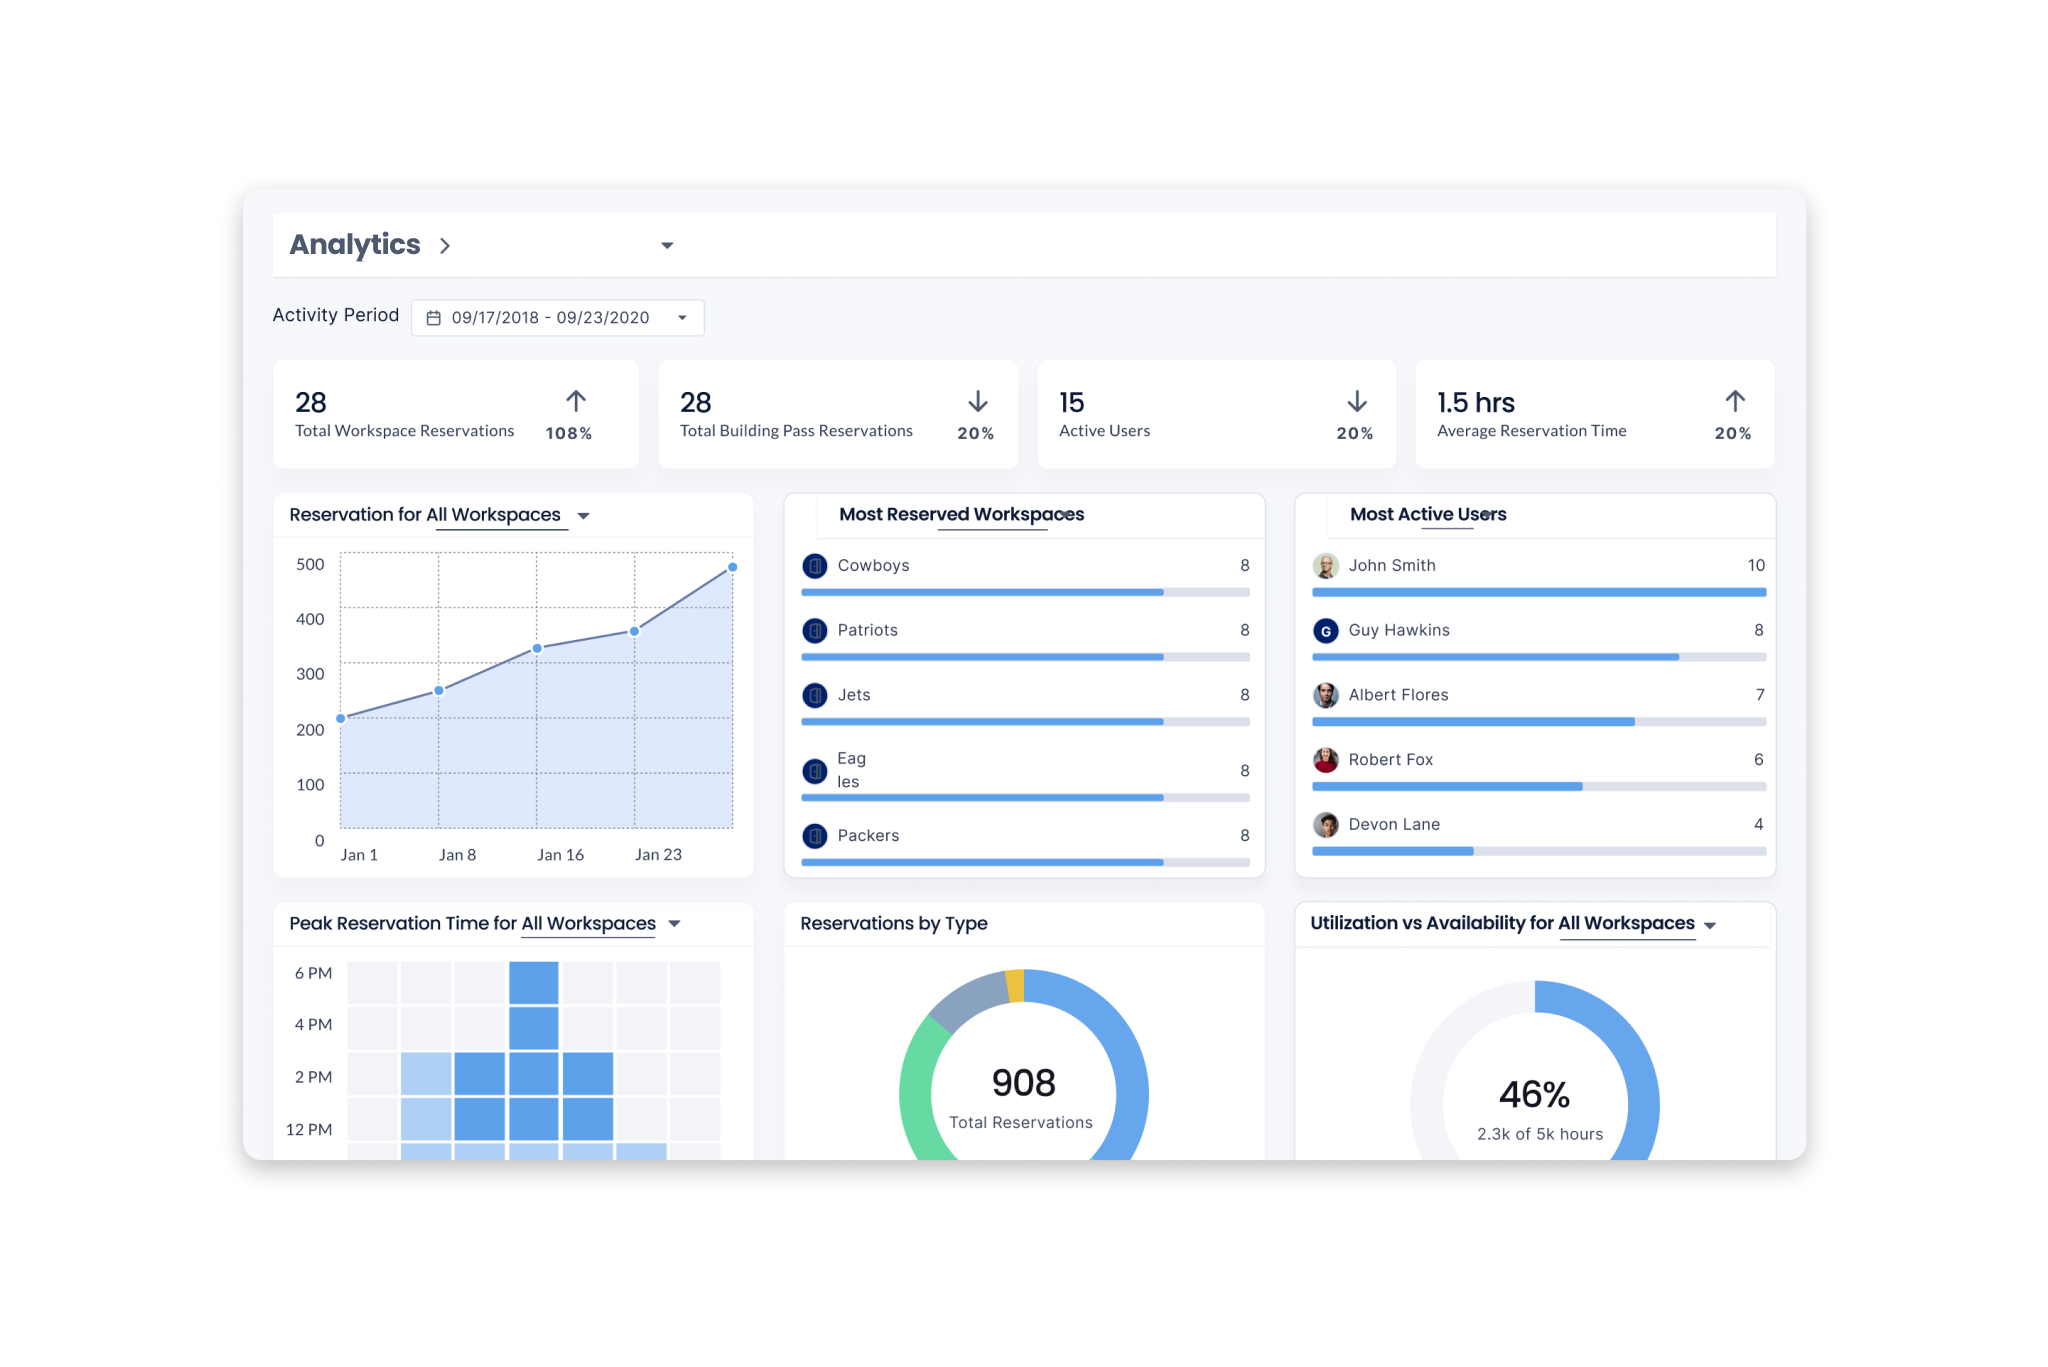Select the Most Active Users heading
This screenshot has height=1367, width=2048.
click(1427, 514)
